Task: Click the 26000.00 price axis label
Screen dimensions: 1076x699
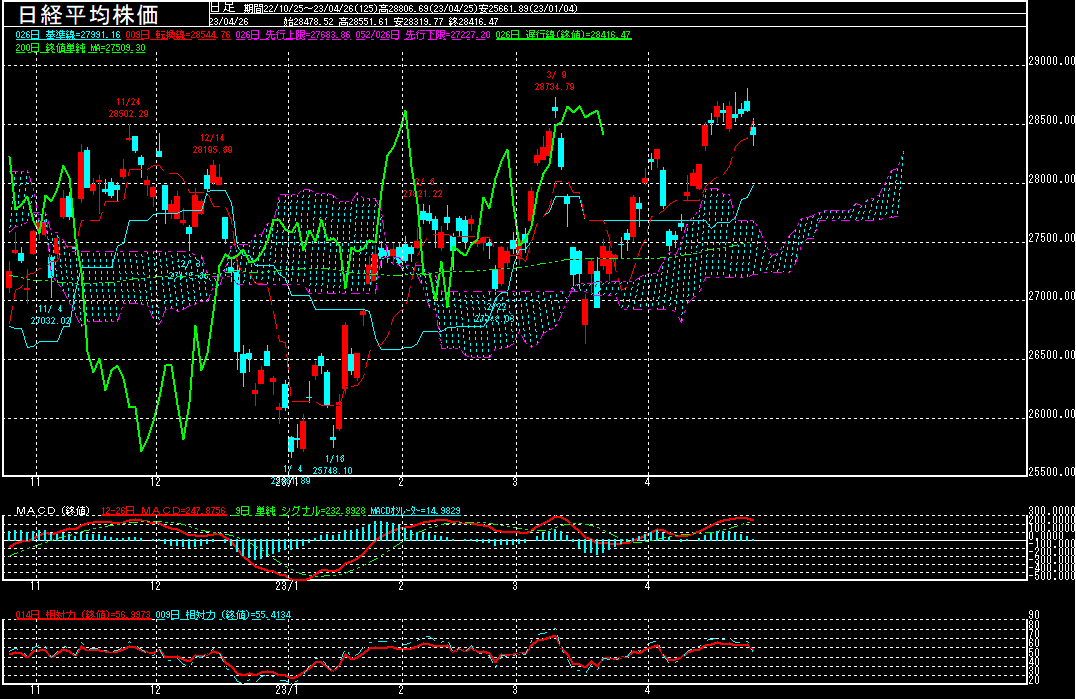Action: pyautogui.click(x=1052, y=414)
